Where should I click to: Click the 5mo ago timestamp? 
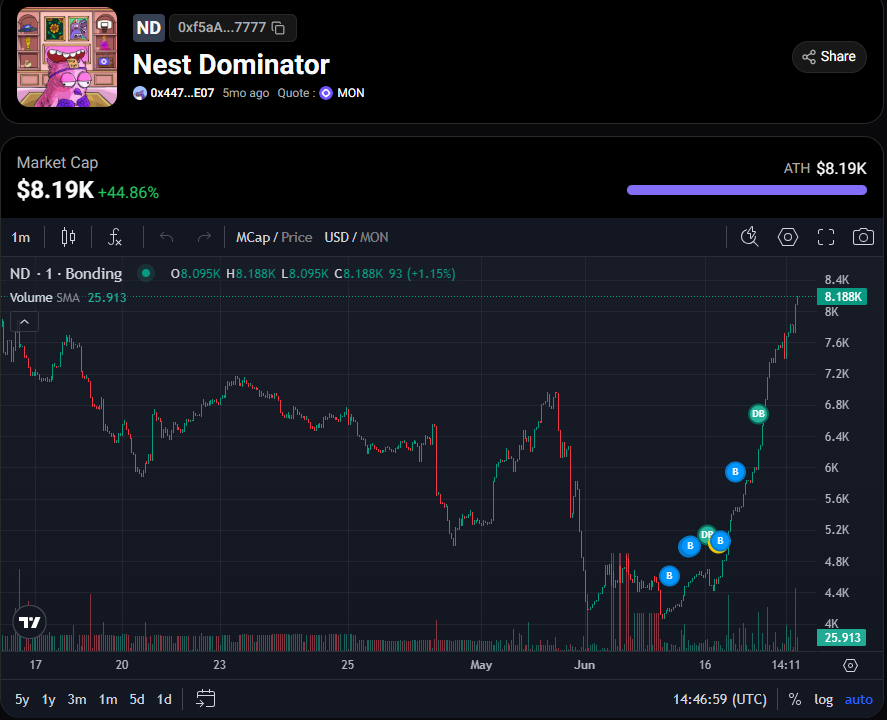pos(246,93)
